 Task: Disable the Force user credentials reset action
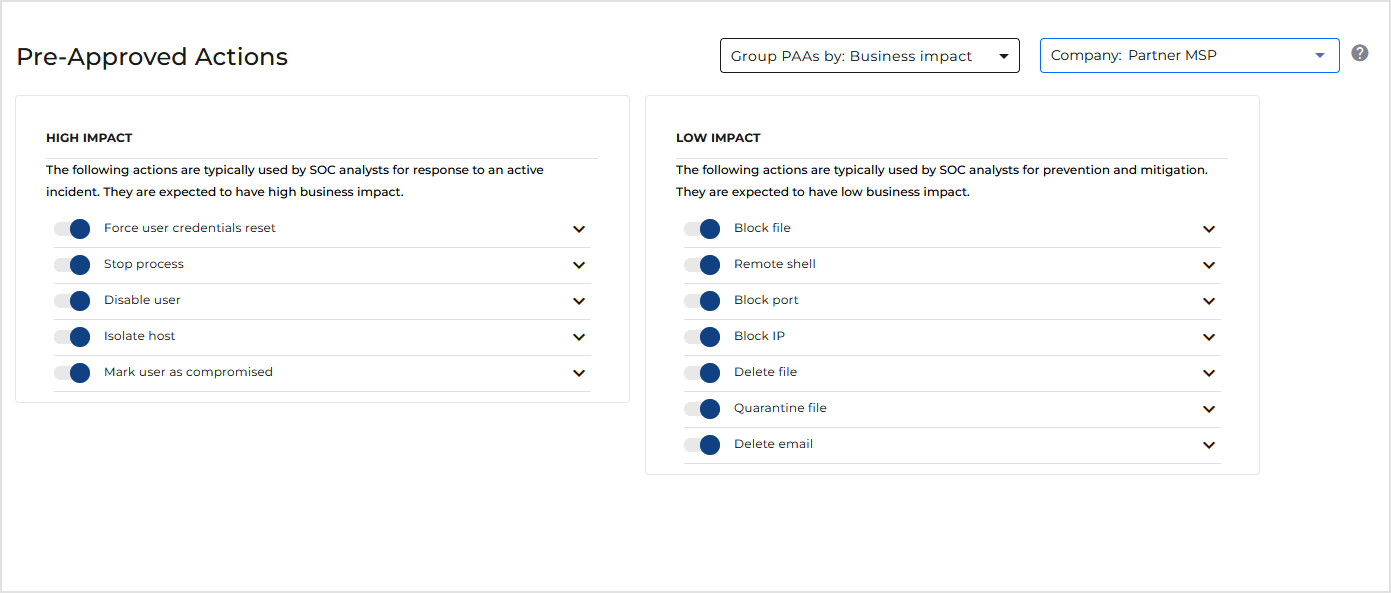click(72, 229)
